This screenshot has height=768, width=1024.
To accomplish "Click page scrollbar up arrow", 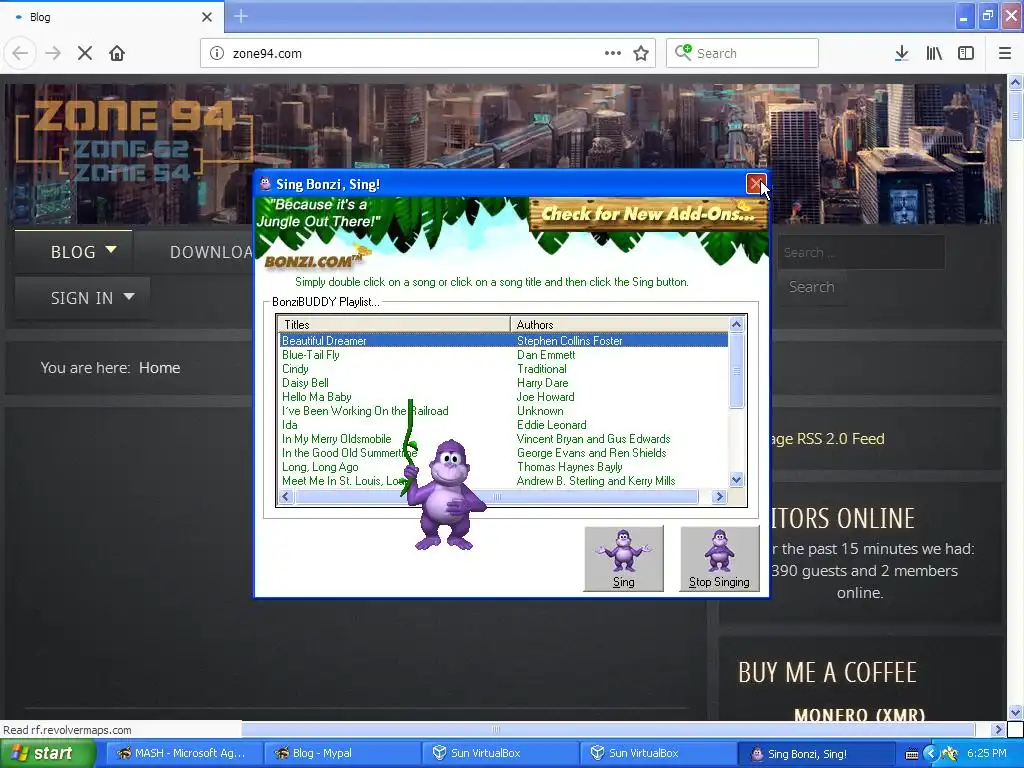I will [x=1015, y=82].
